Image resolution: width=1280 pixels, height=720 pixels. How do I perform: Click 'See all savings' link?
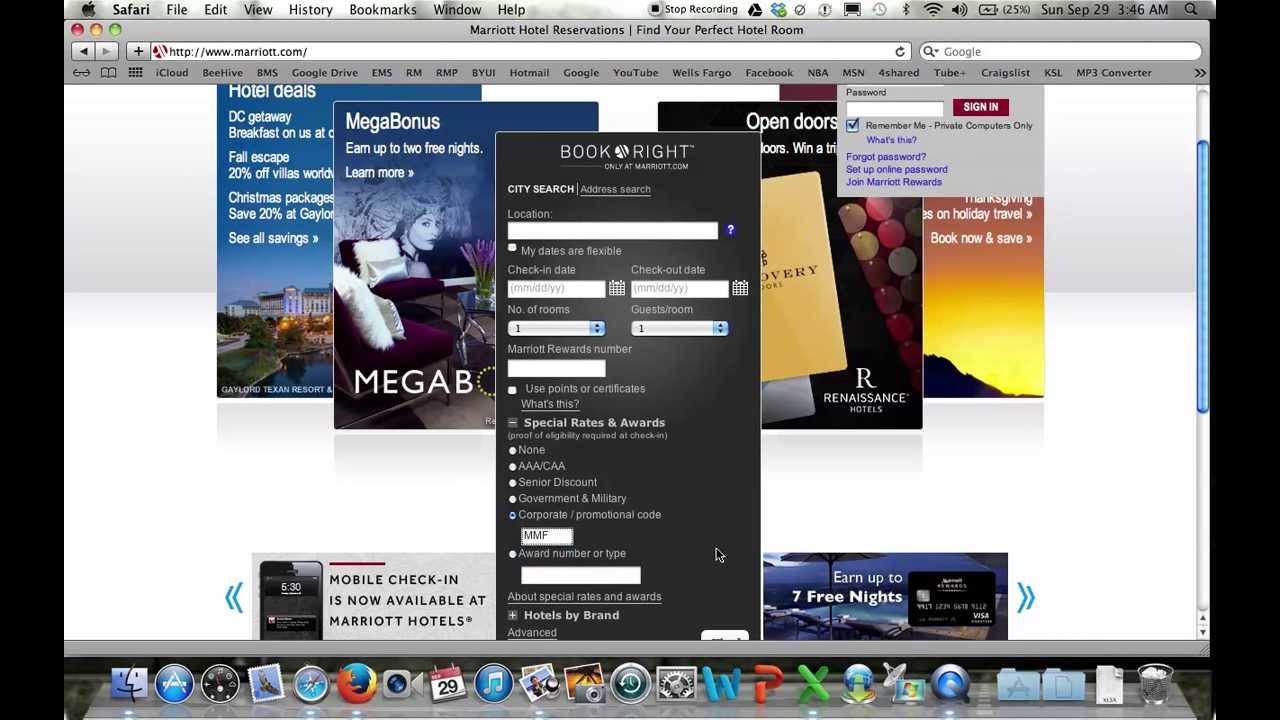tap(273, 238)
